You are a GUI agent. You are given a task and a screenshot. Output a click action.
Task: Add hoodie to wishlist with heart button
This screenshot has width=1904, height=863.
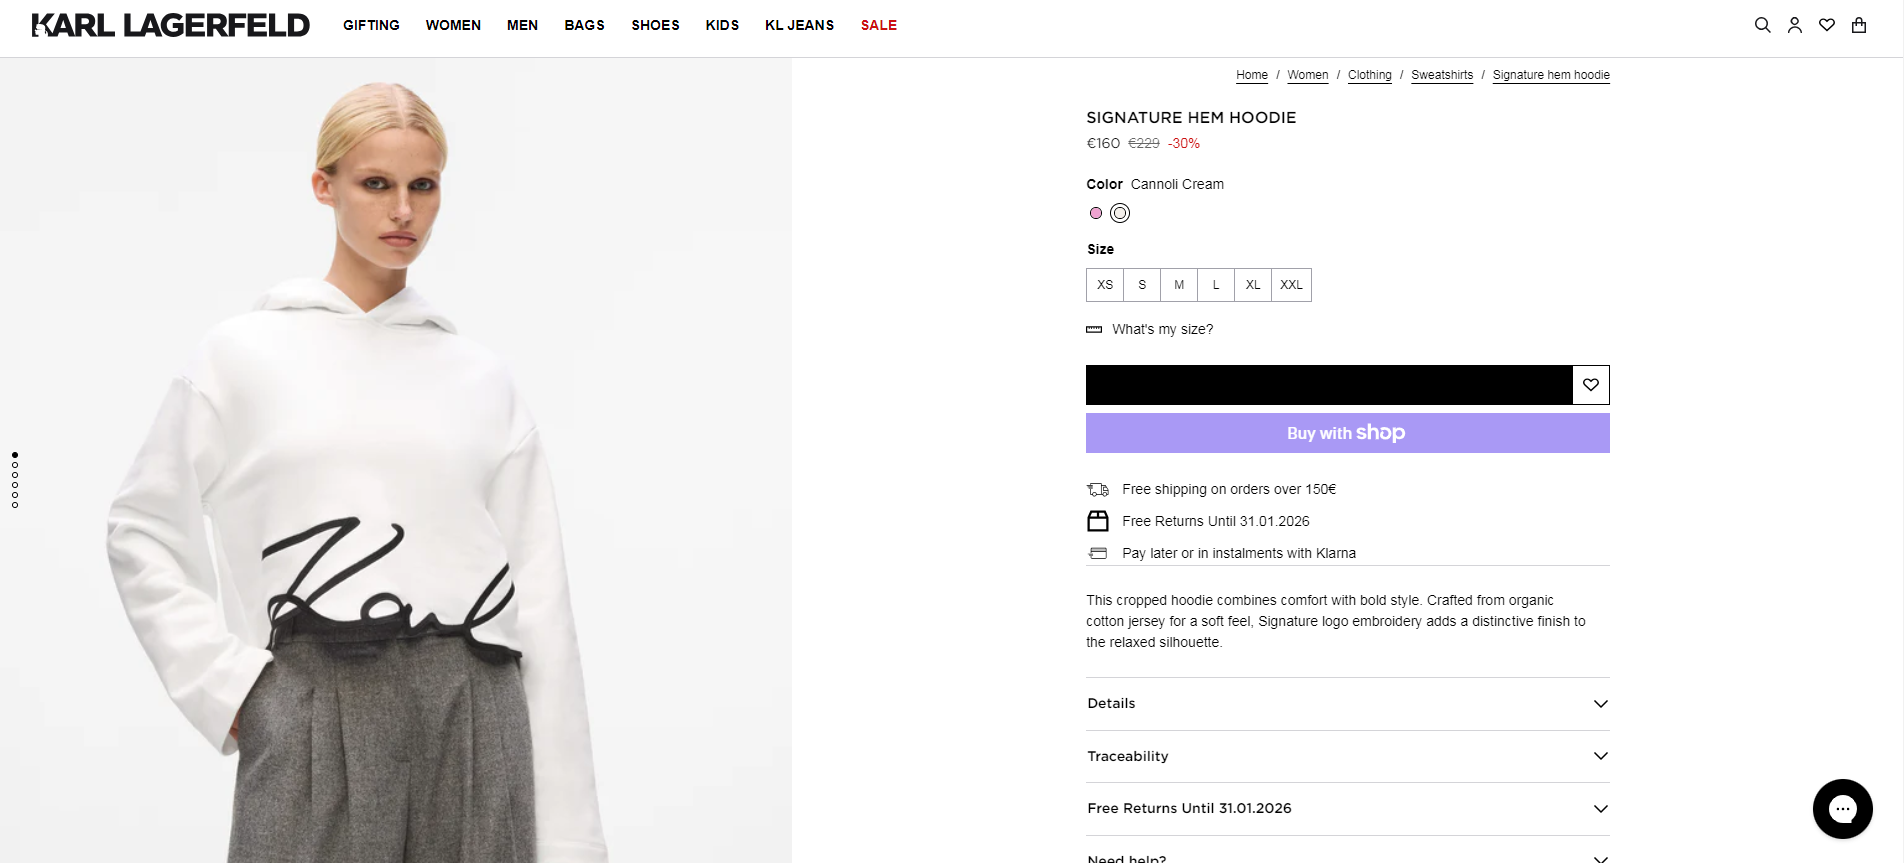point(1591,385)
